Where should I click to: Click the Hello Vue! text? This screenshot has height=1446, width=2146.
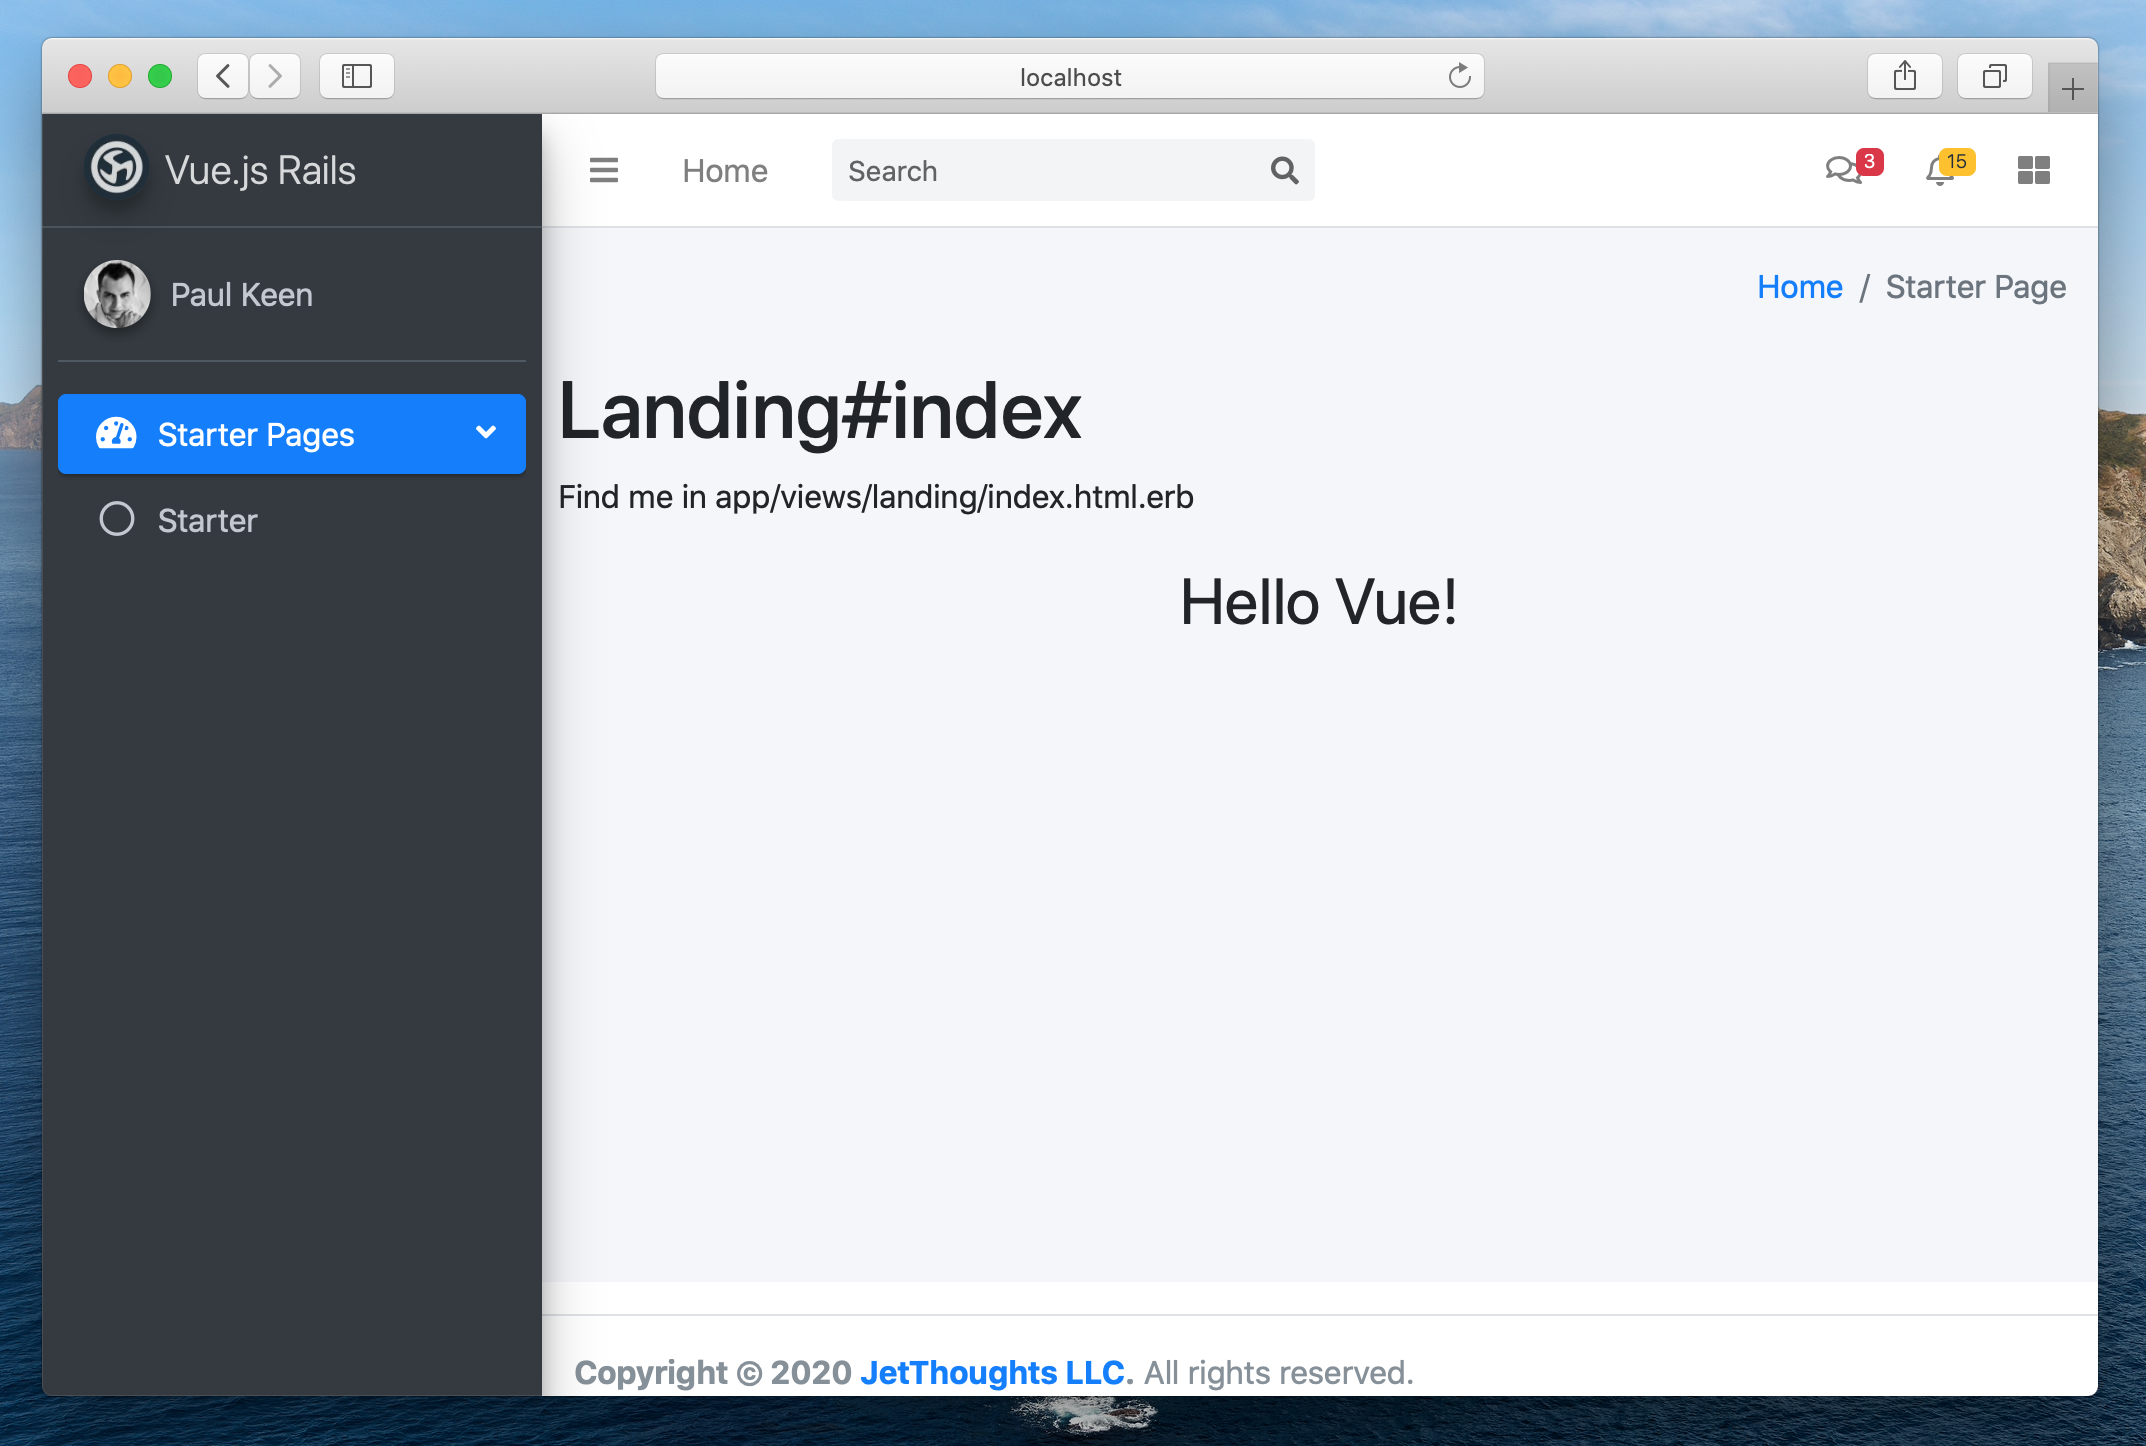1319,602
